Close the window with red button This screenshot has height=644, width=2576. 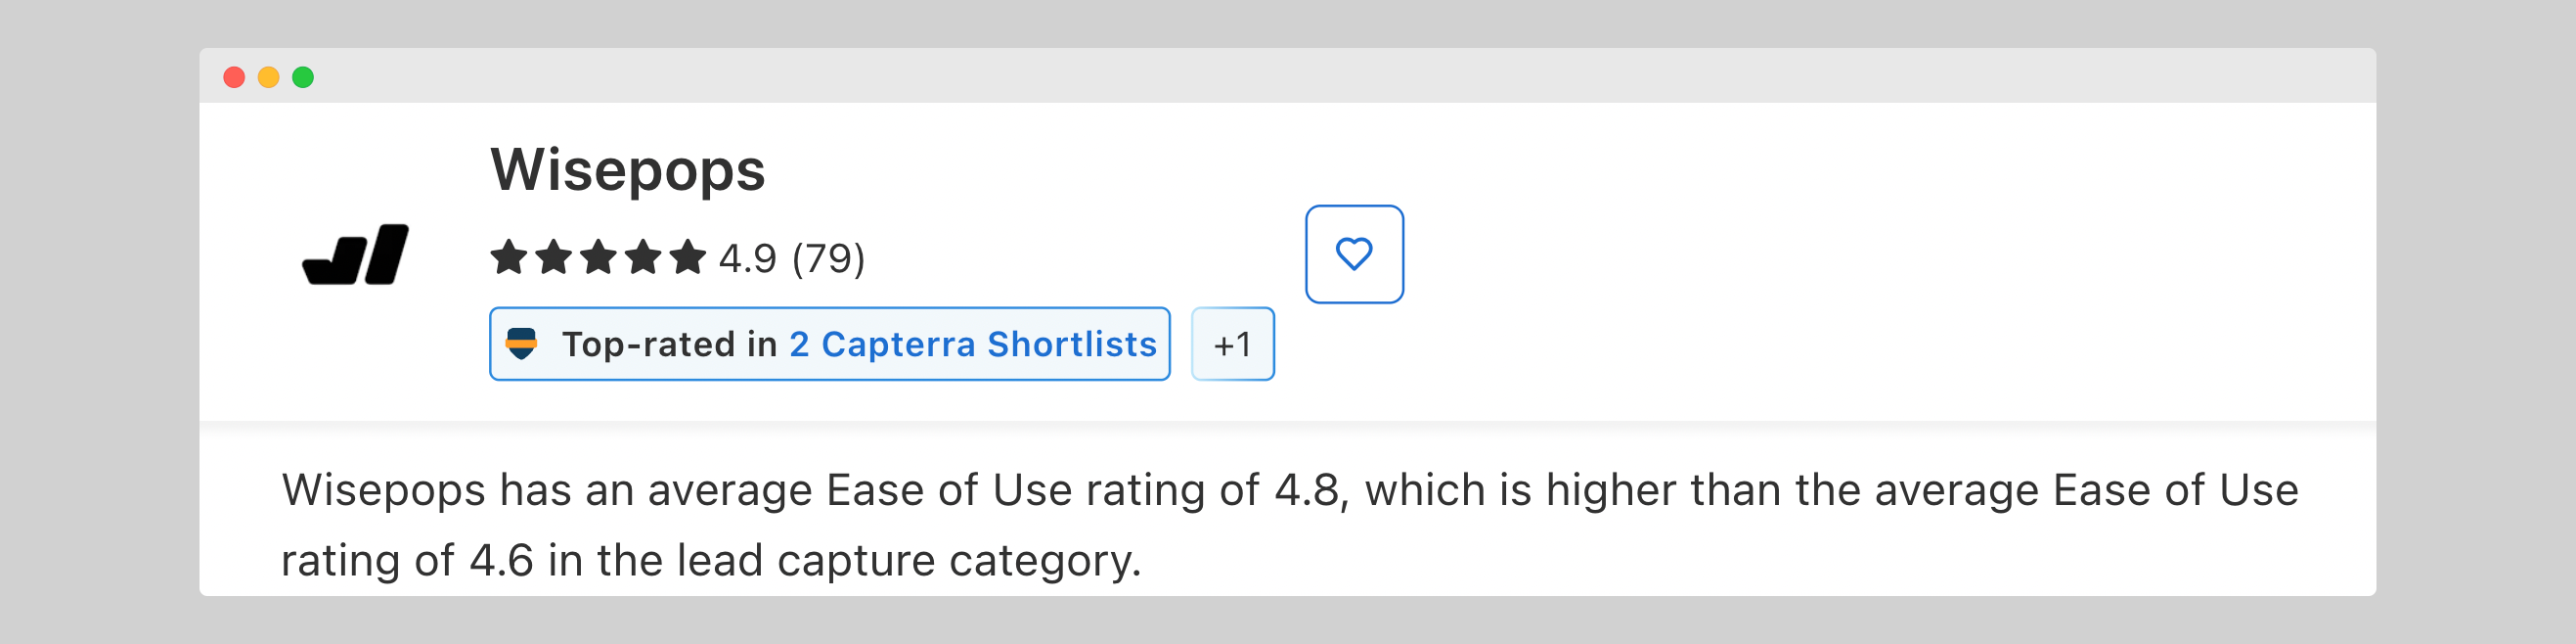click(x=234, y=77)
